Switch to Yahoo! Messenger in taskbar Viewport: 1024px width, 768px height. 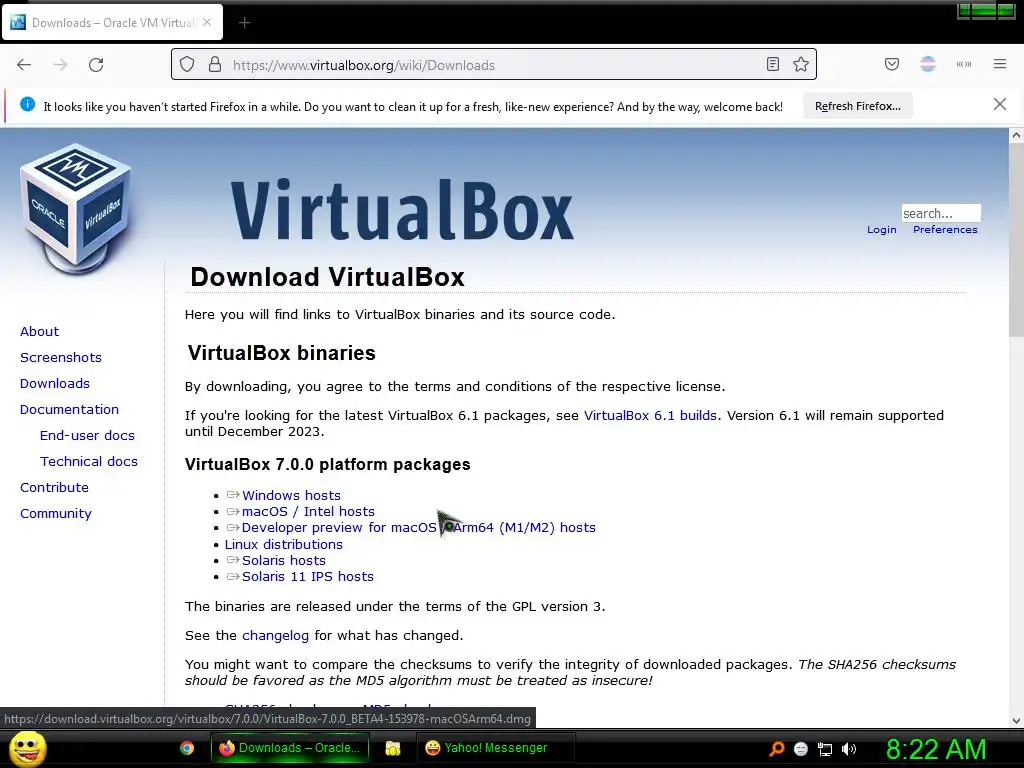(496, 748)
